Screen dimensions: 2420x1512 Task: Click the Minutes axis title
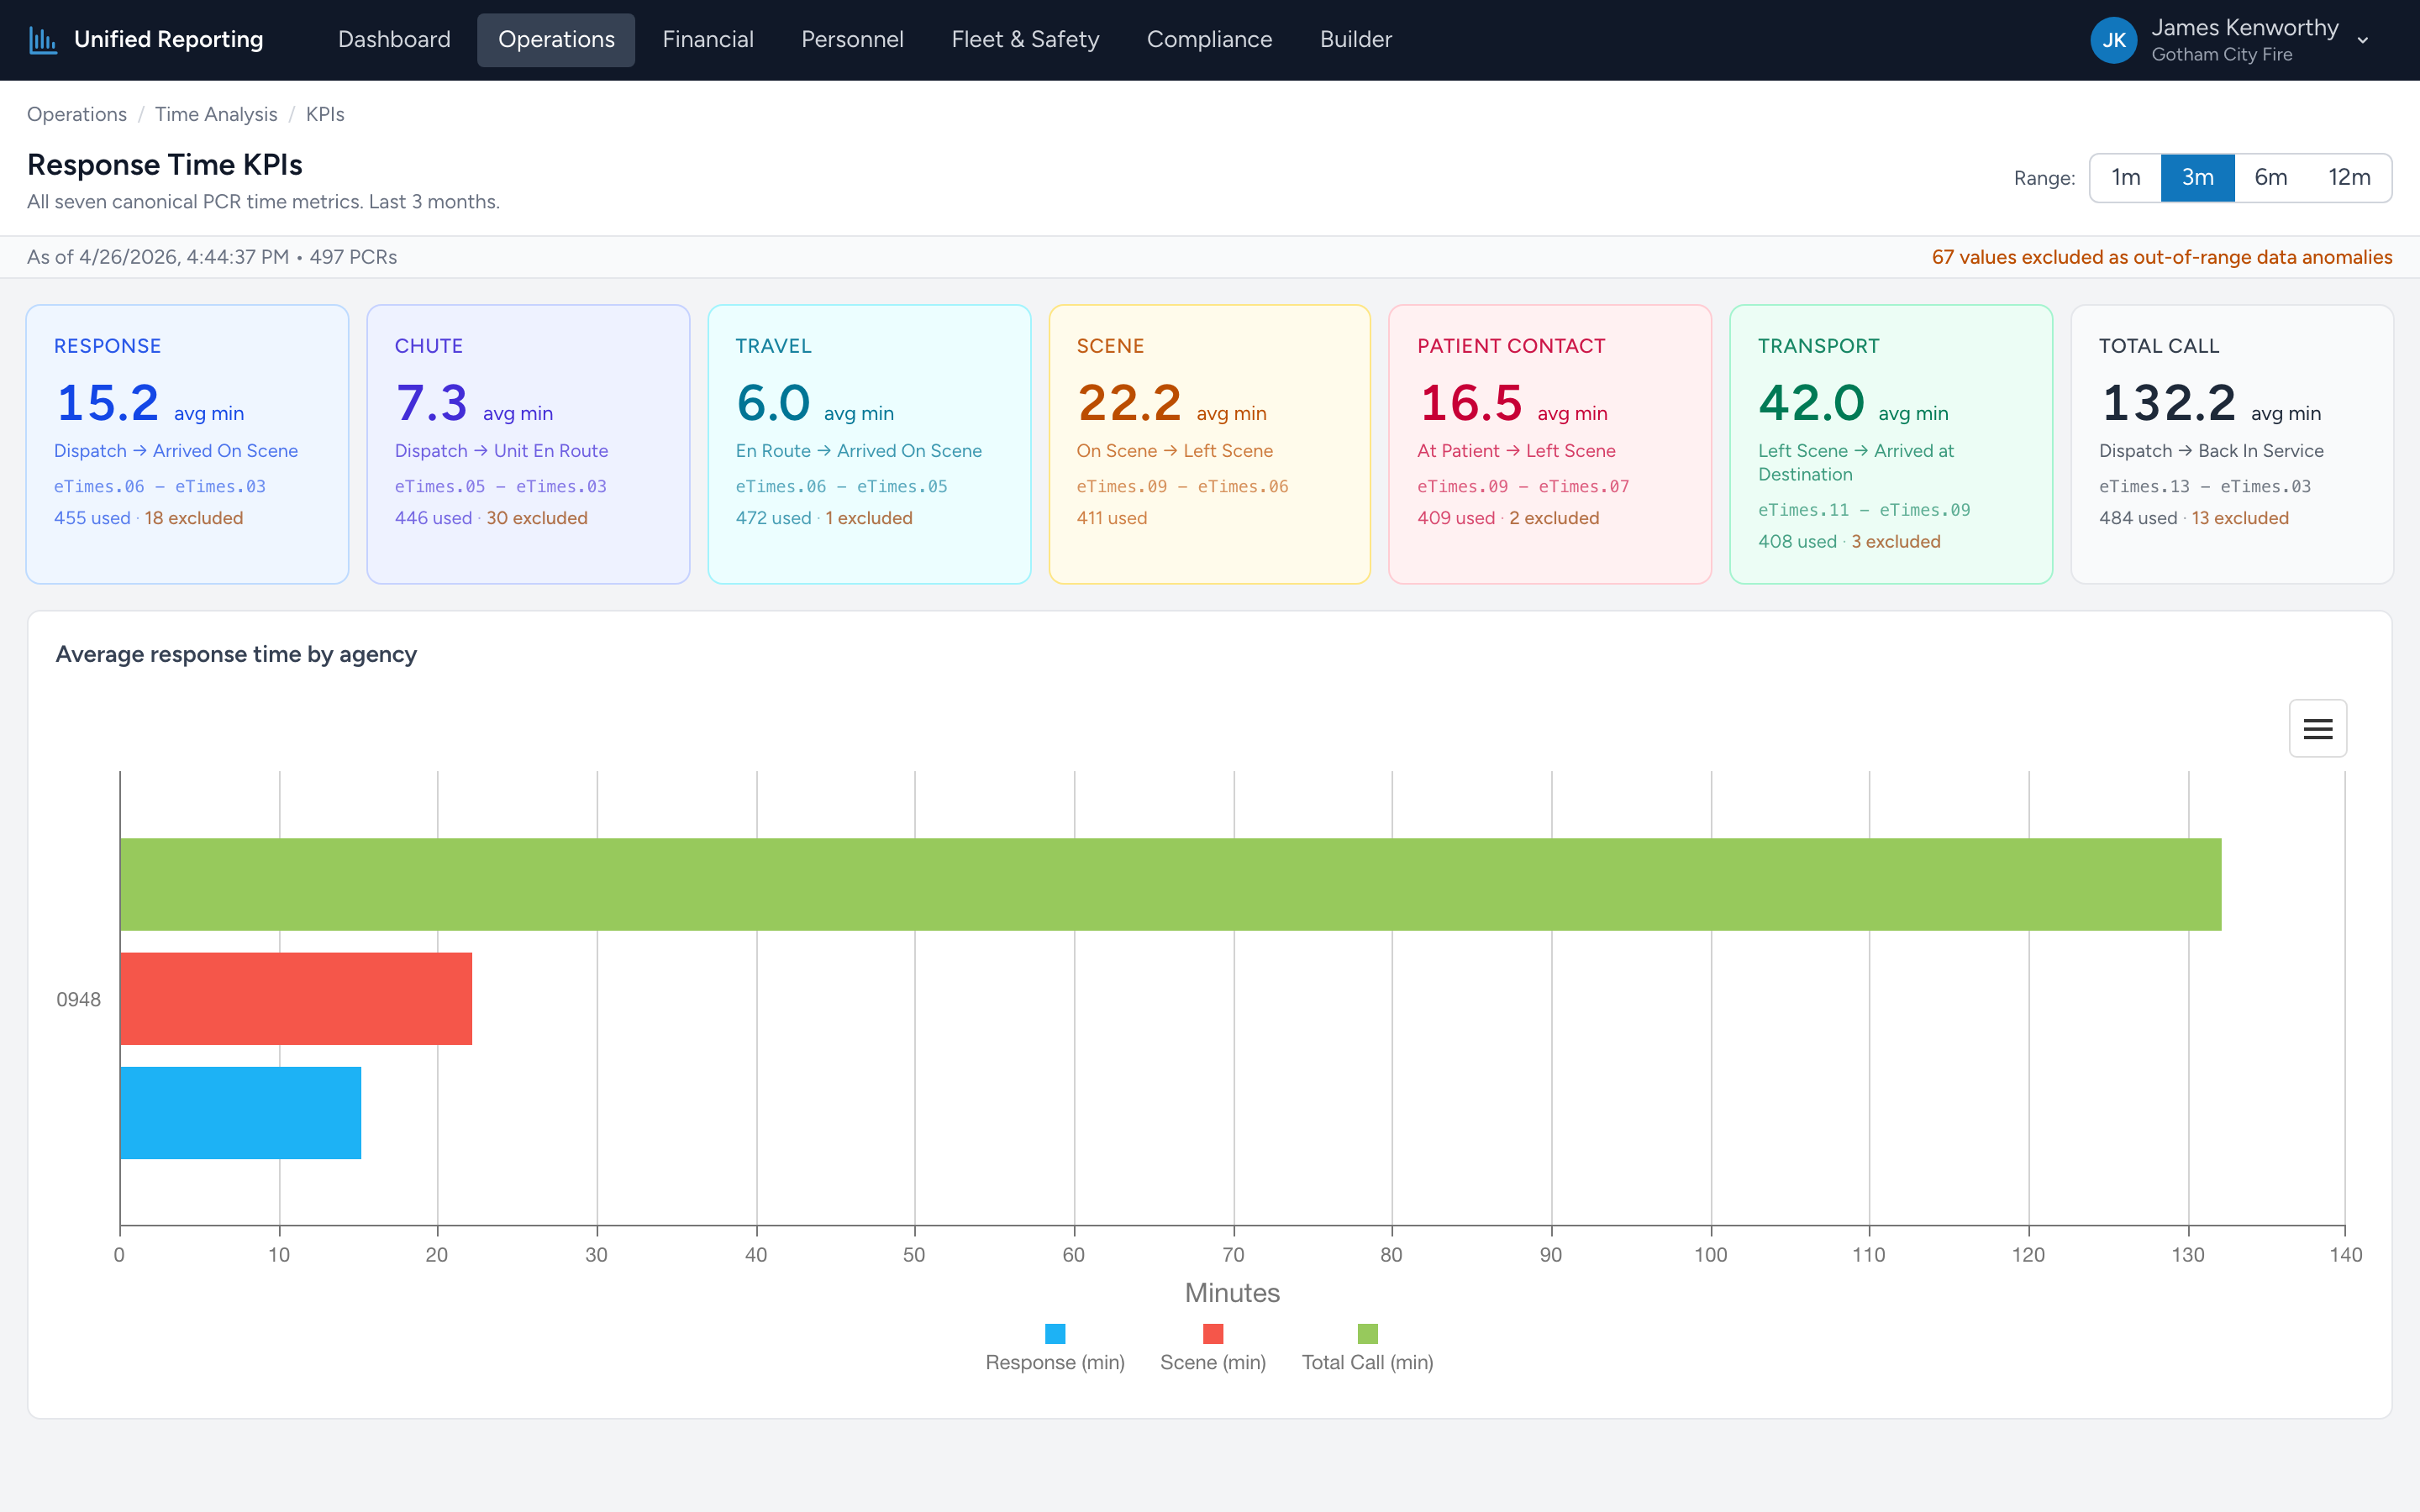1232,1293
